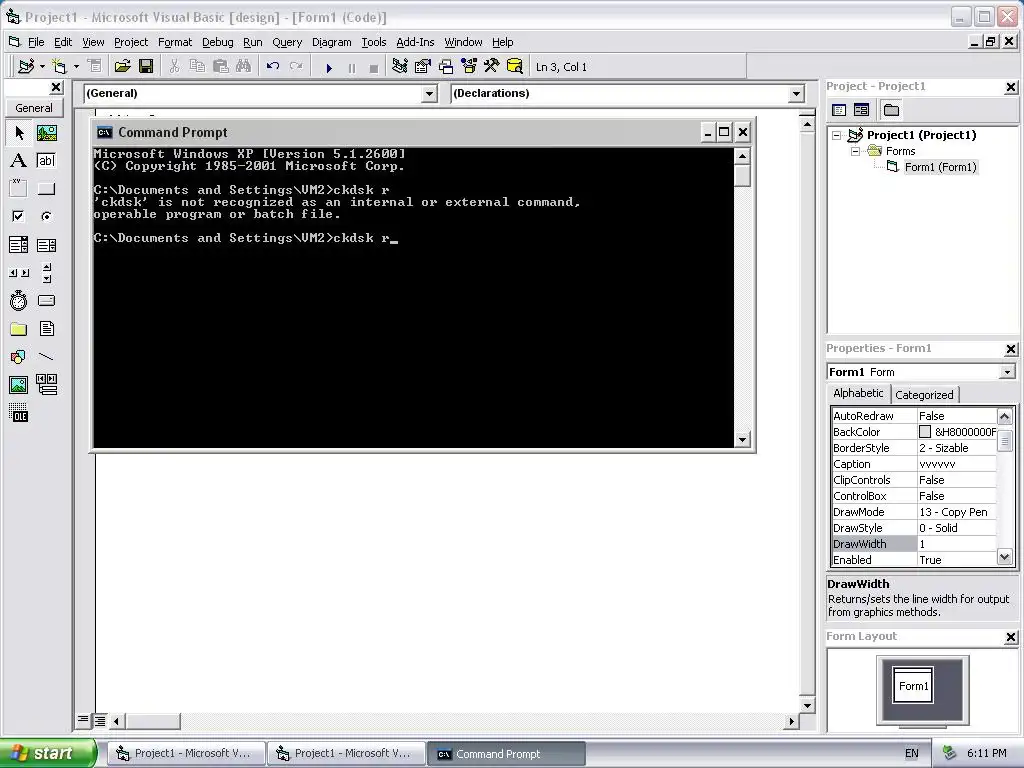Click the Open Project toolbar icon

pos(122,67)
